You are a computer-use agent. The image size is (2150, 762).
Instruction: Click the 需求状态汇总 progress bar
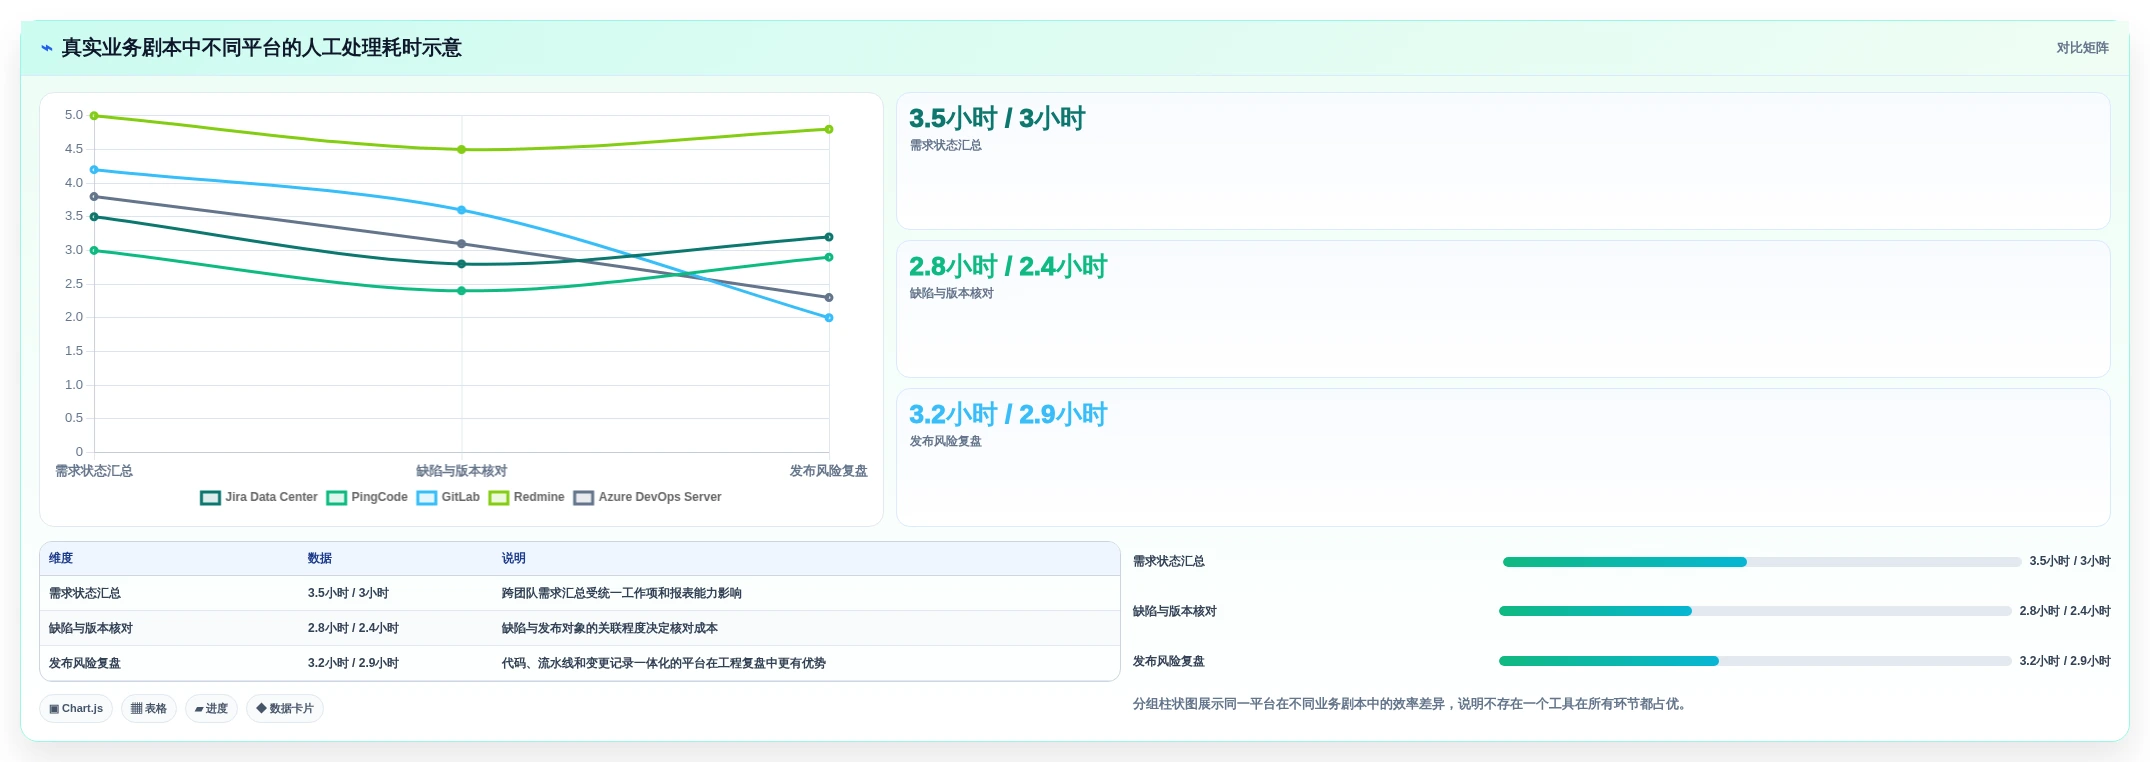coord(1762,562)
